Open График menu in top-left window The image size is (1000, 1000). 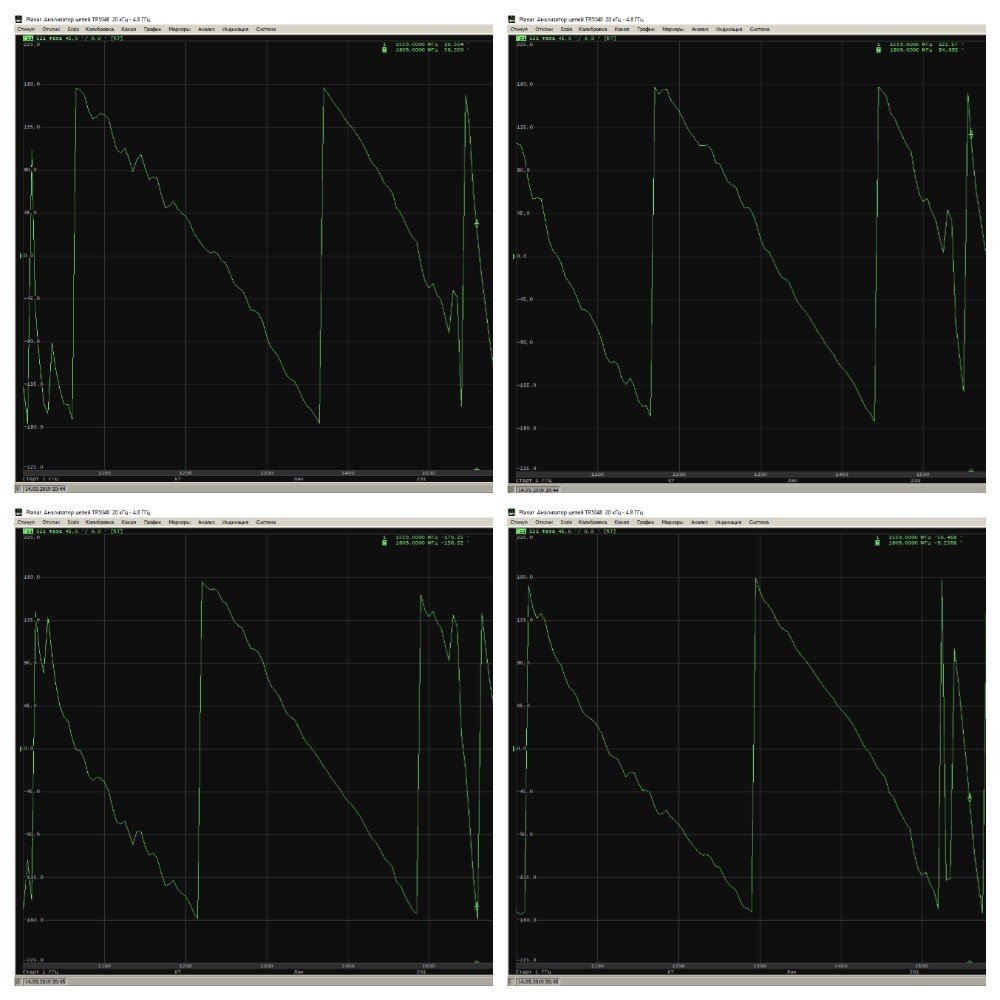pyautogui.click(x=152, y=29)
